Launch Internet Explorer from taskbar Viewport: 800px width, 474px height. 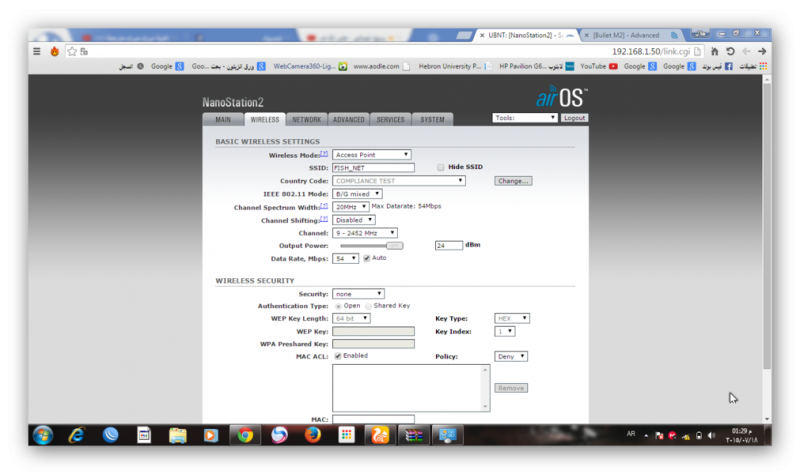pyautogui.click(x=77, y=435)
